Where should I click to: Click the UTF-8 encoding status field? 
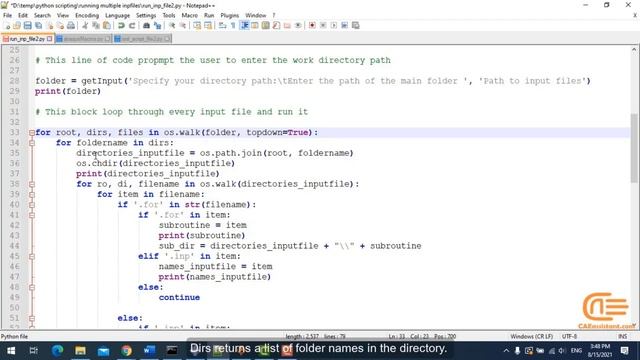pos(569,336)
